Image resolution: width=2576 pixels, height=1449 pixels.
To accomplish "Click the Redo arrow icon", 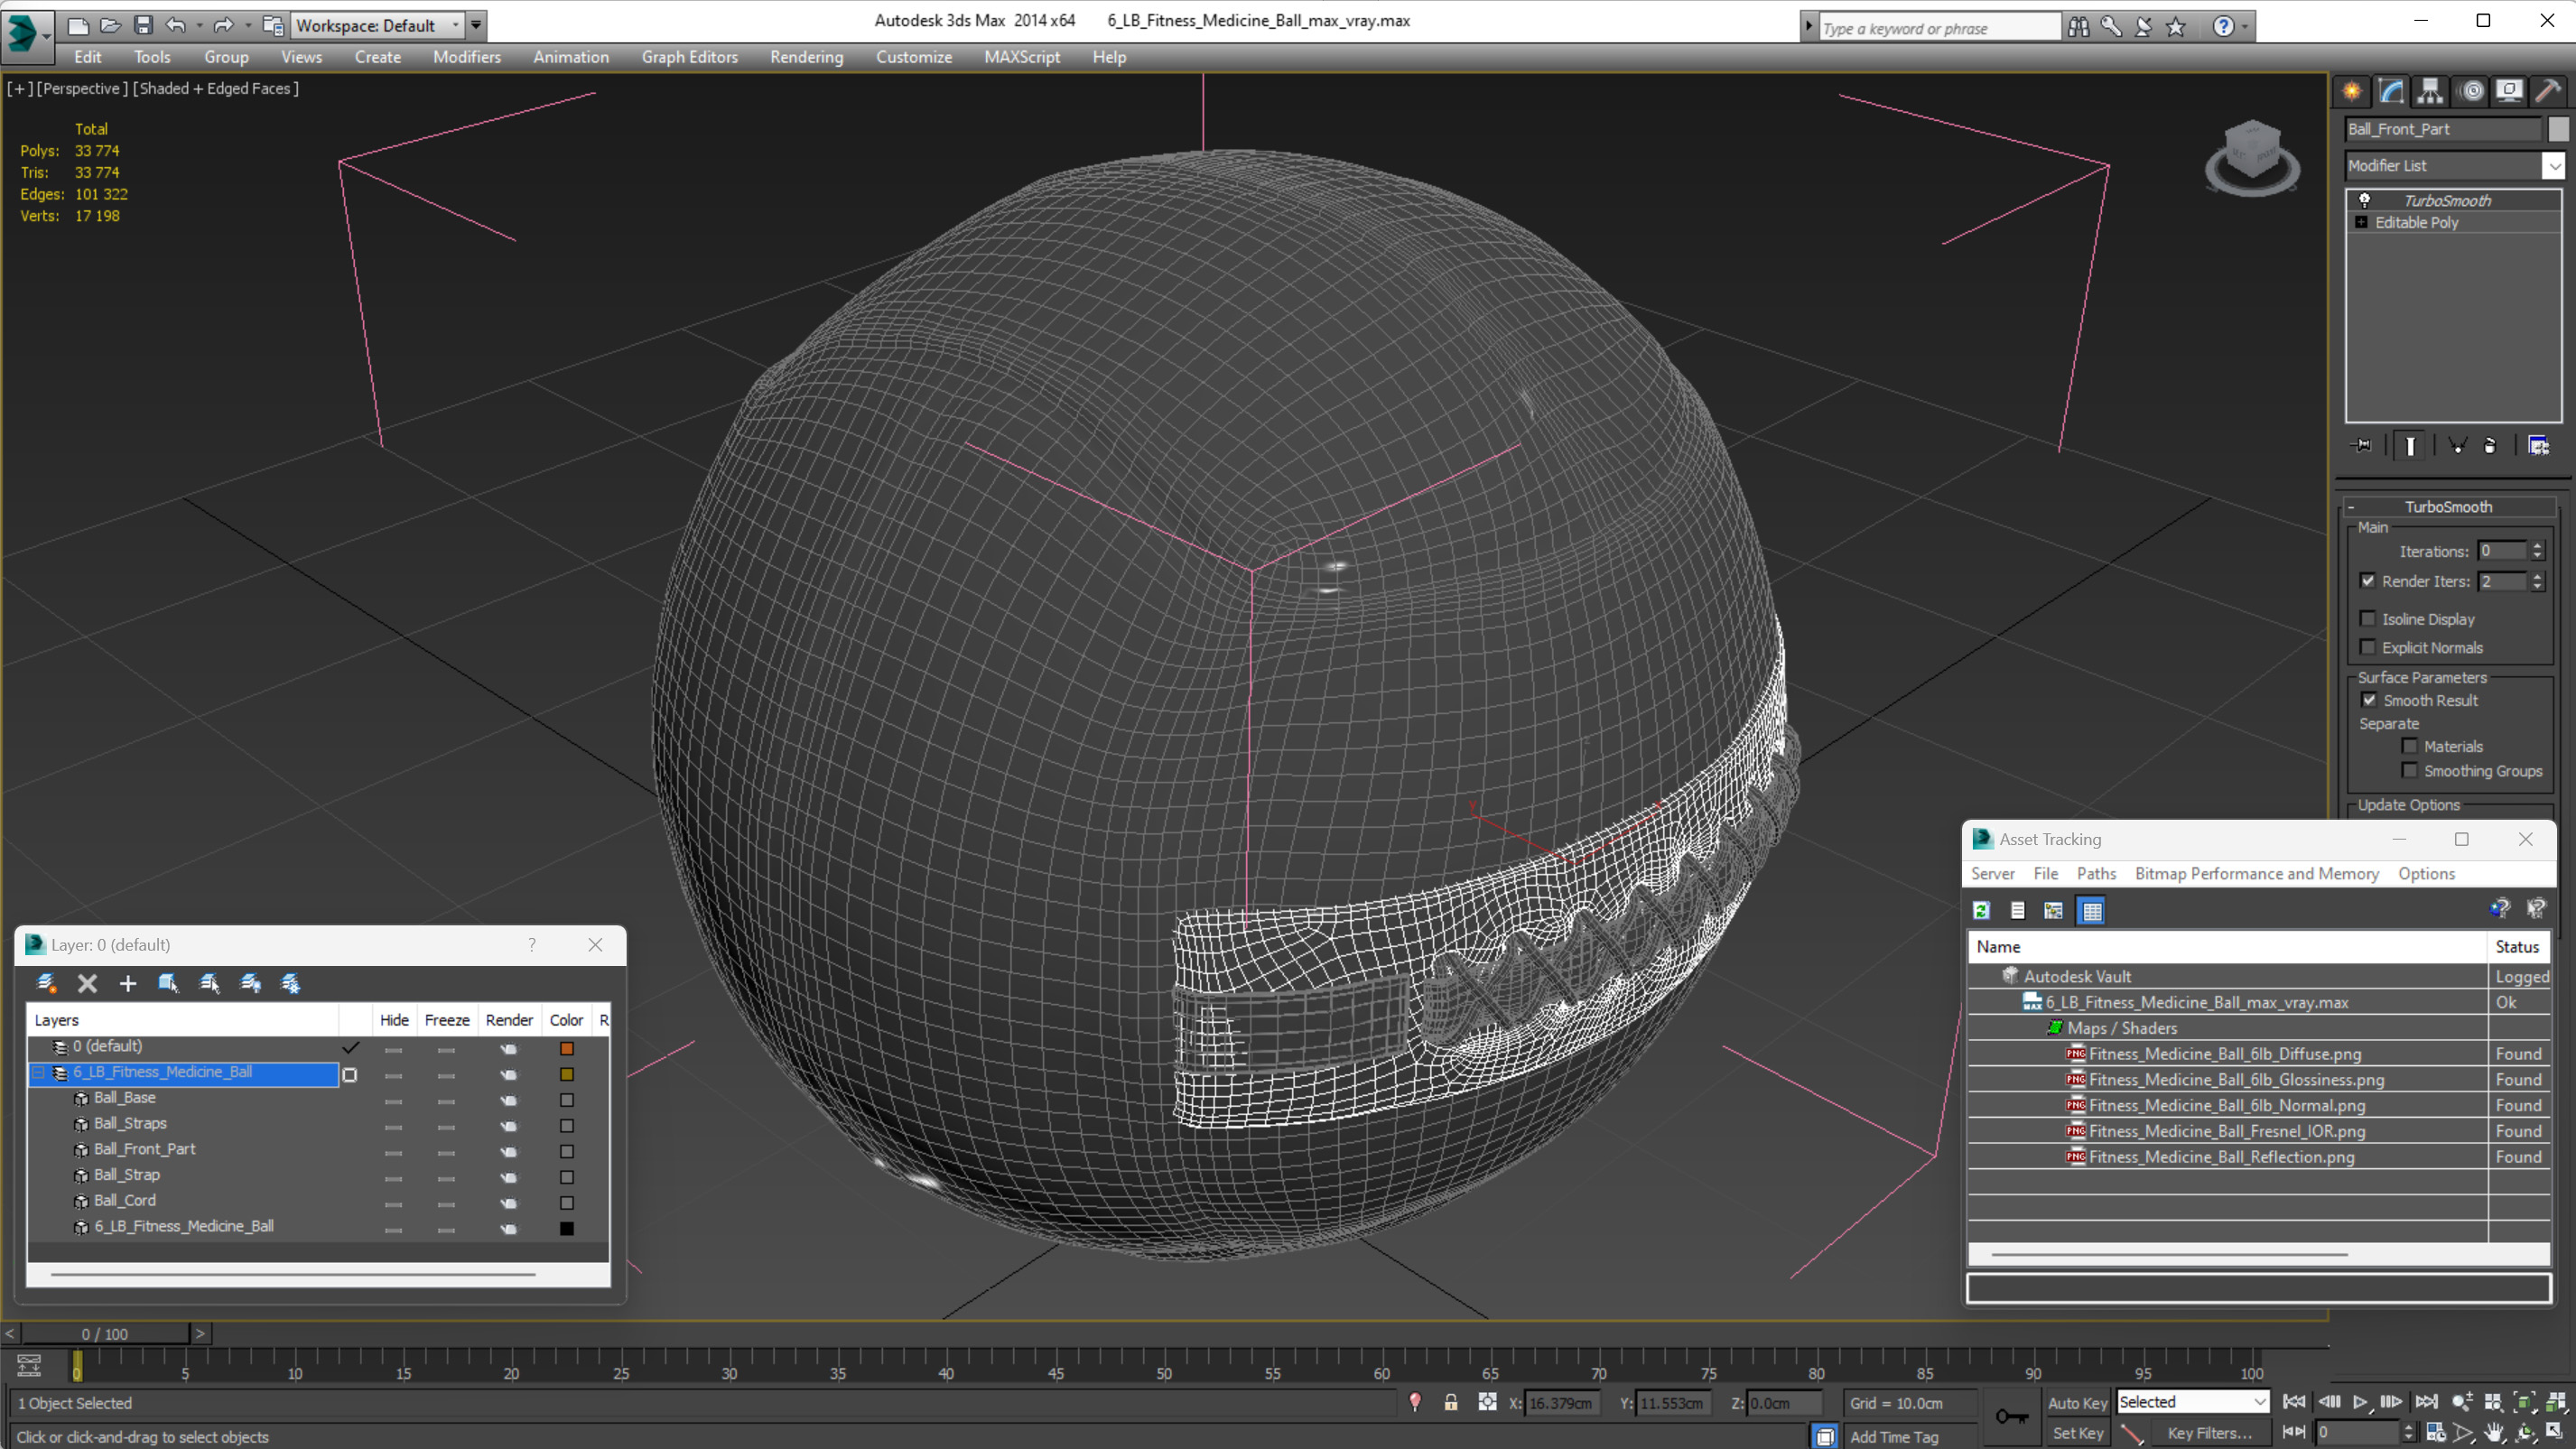I will (x=223, y=25).
